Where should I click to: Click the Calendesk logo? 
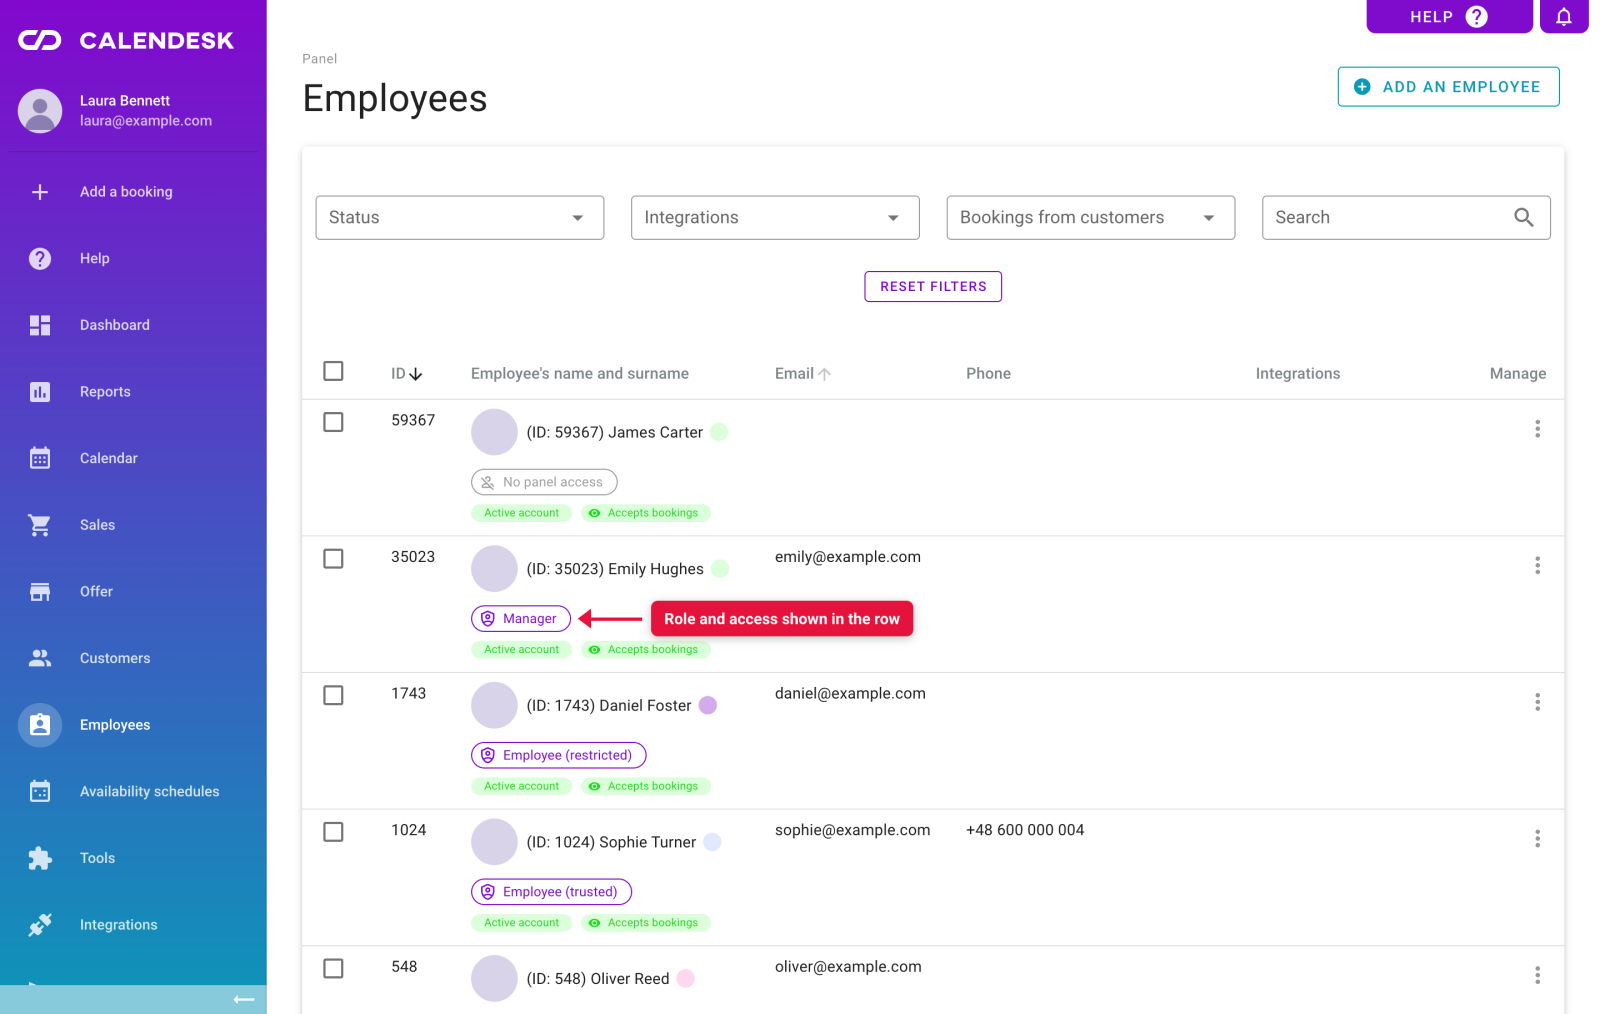point(126,40)
